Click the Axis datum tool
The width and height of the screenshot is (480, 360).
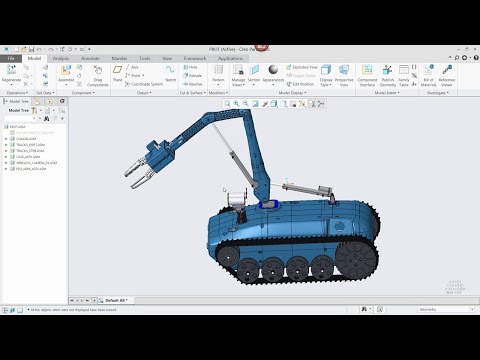pos(132,67)
